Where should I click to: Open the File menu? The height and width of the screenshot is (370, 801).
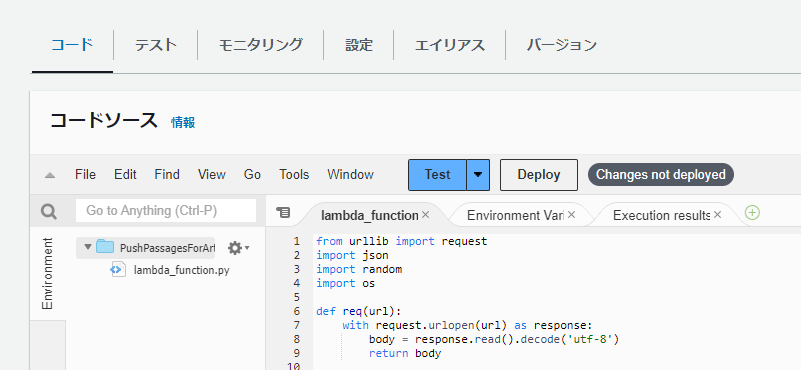(85, 175)
